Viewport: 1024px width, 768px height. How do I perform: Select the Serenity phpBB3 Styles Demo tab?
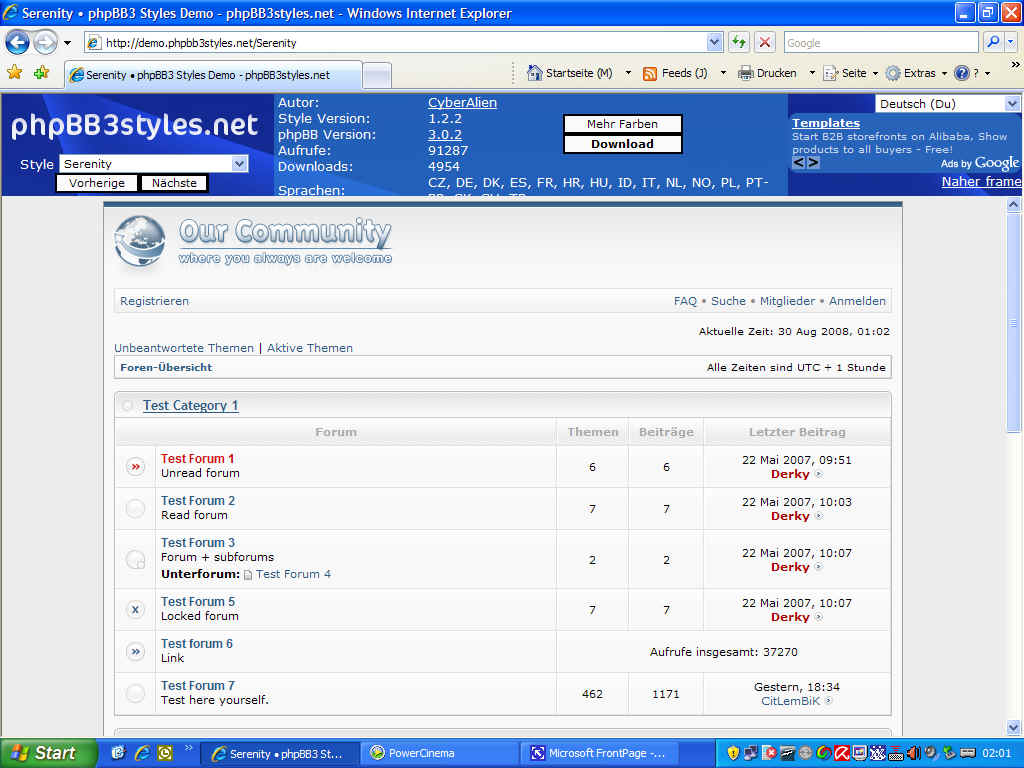pos(213,75)
